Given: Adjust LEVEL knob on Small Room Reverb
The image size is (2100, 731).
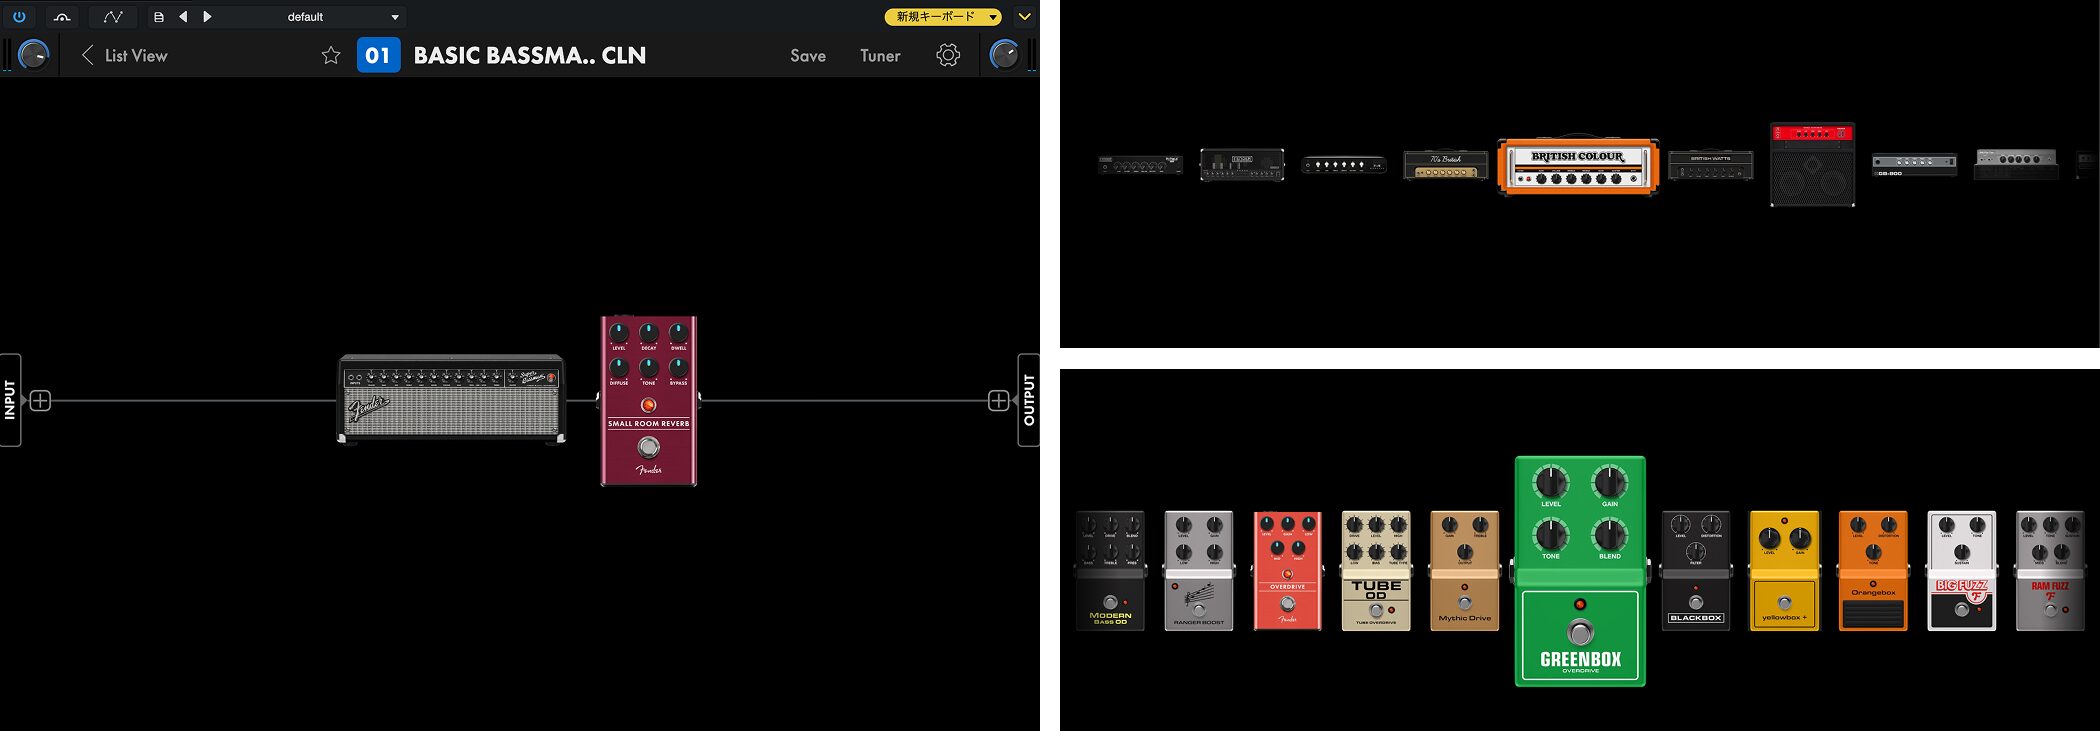Looking at the screenshot, I should point(619,332).
